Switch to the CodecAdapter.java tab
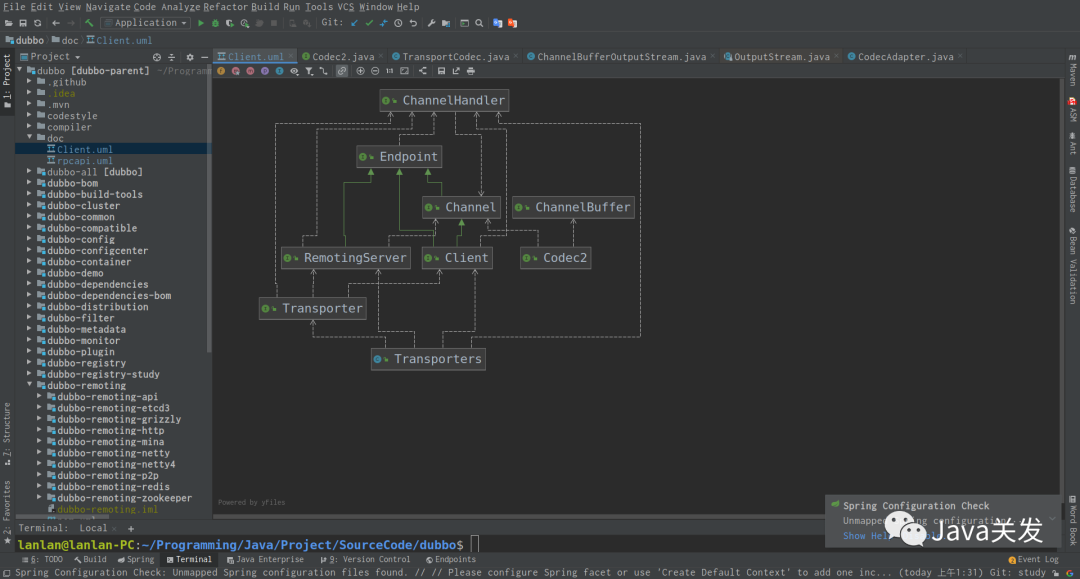The image size is (1080, 579). 905,56
